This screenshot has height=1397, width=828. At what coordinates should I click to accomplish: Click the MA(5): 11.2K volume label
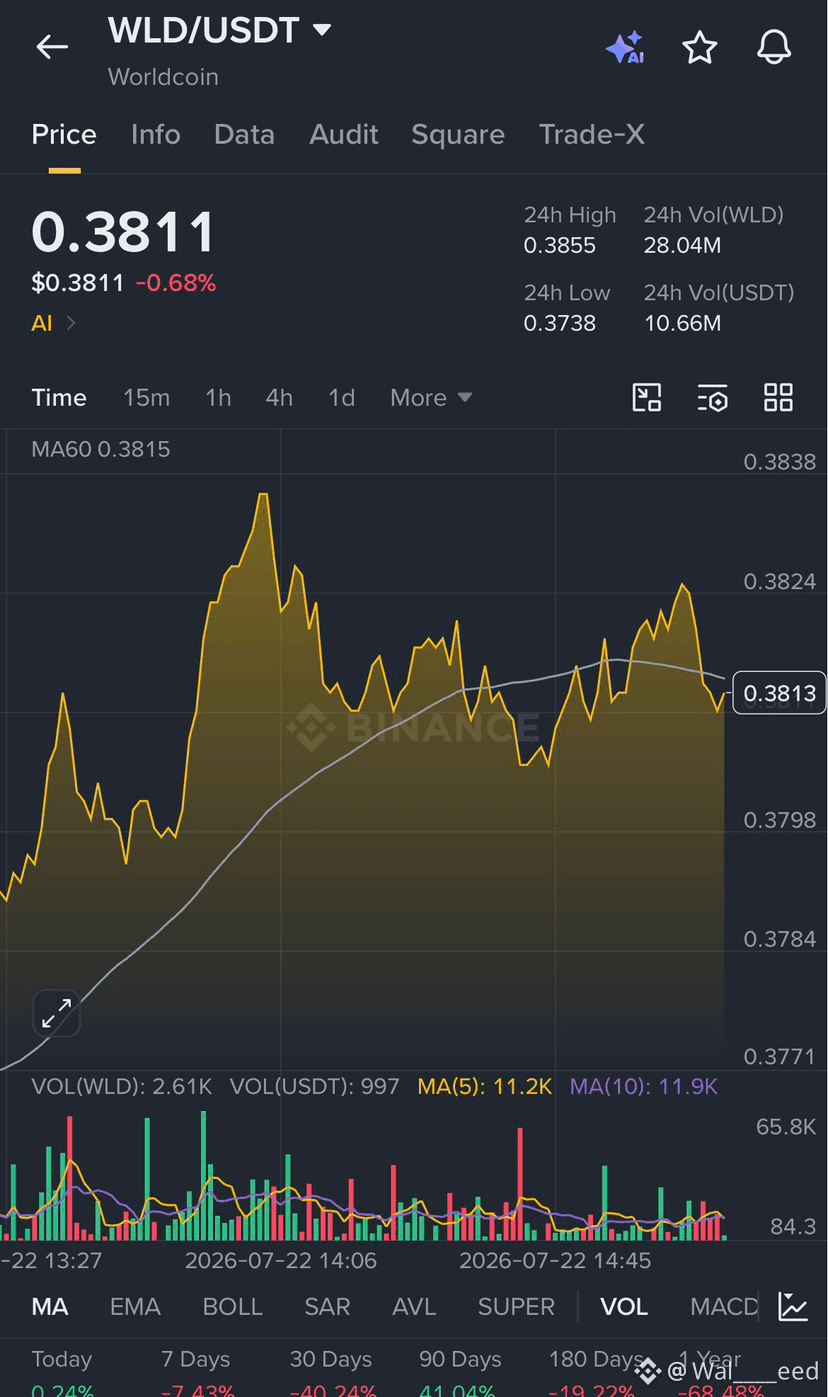(485, 1086)
